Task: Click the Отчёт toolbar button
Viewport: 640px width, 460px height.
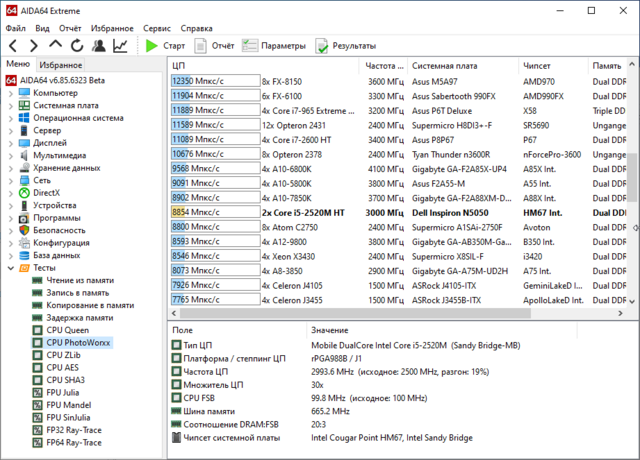Action: click(214, 46)
